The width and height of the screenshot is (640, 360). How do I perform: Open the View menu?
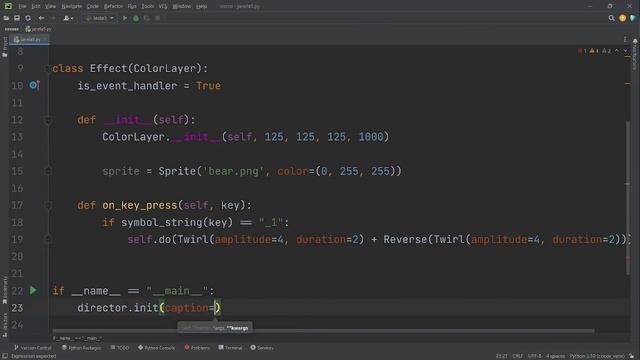coord(50,6)
